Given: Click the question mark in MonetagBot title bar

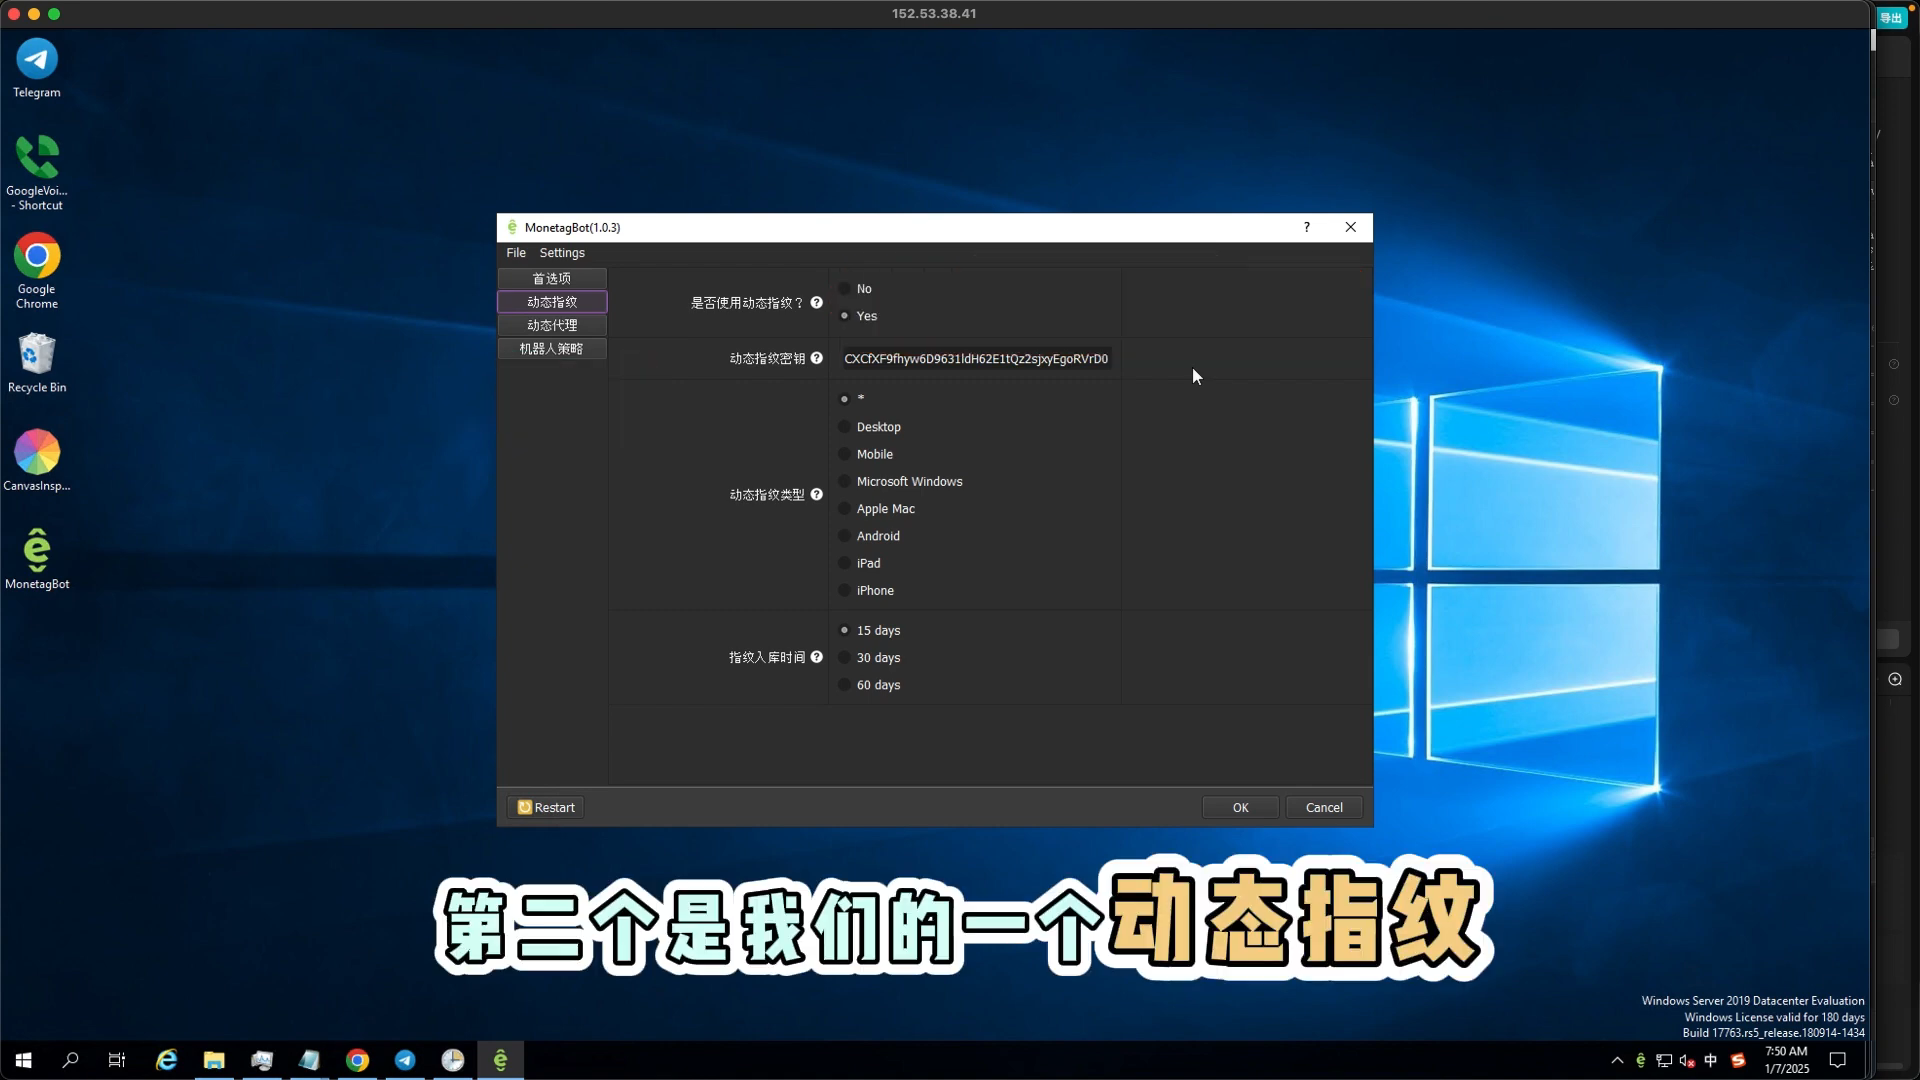Looking at the screenshot, I should [x=1306, y=227].
